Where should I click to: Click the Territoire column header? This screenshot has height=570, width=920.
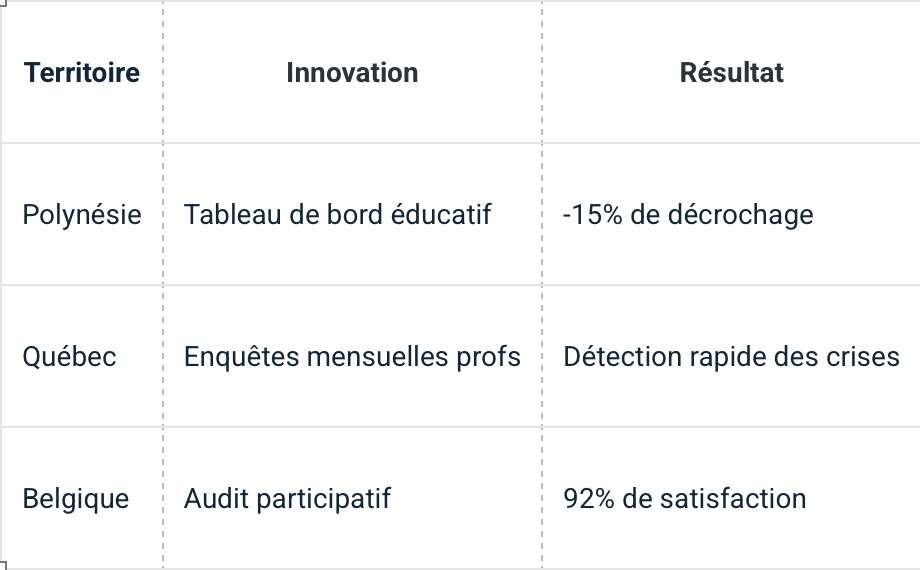point(82,73)
